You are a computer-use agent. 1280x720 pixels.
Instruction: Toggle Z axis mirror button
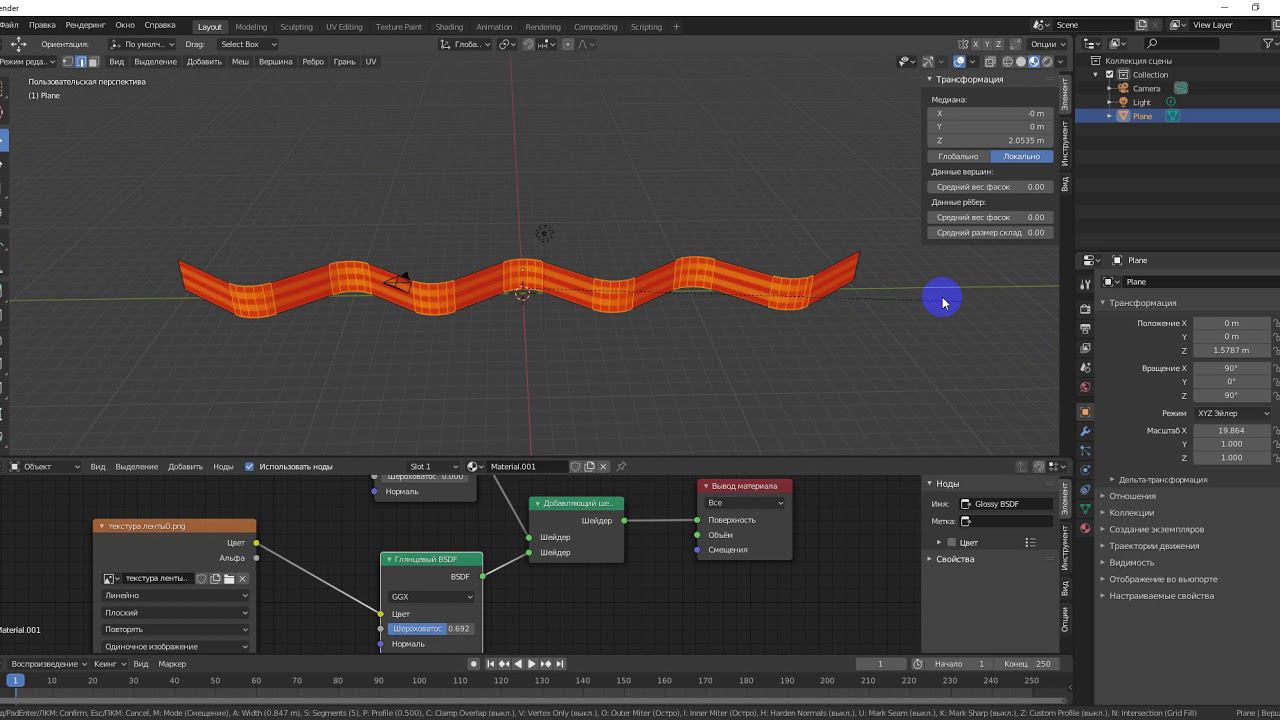coord(998,44)
